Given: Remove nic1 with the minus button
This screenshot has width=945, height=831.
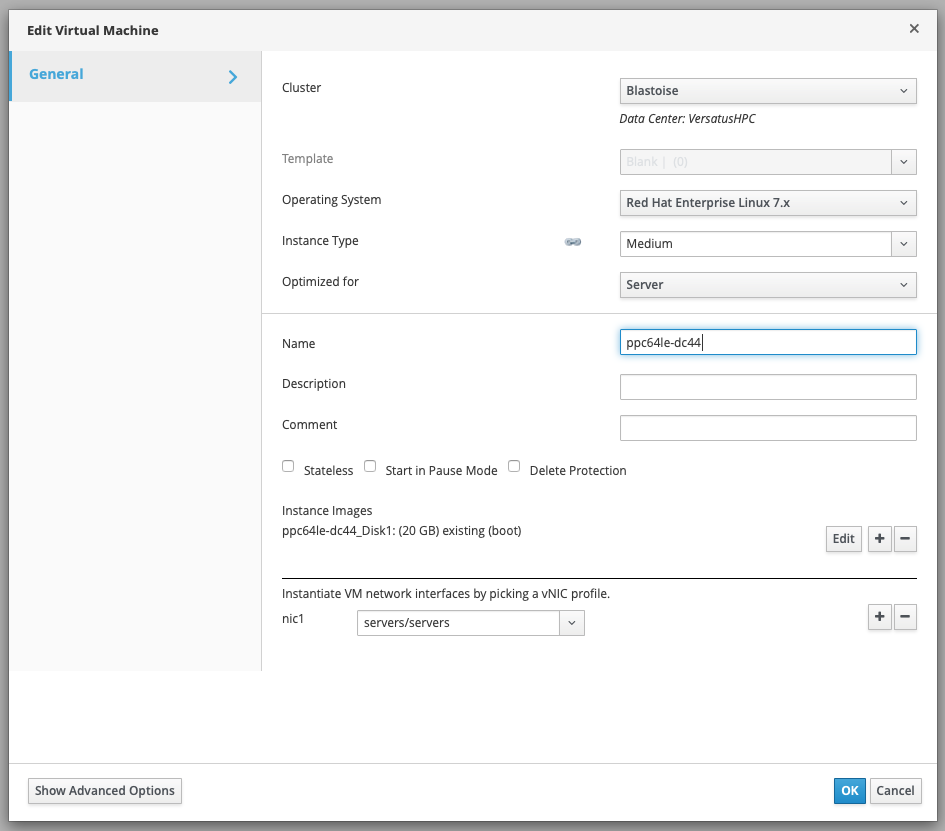Looking at the screenshot, I should tap(905, 617).
